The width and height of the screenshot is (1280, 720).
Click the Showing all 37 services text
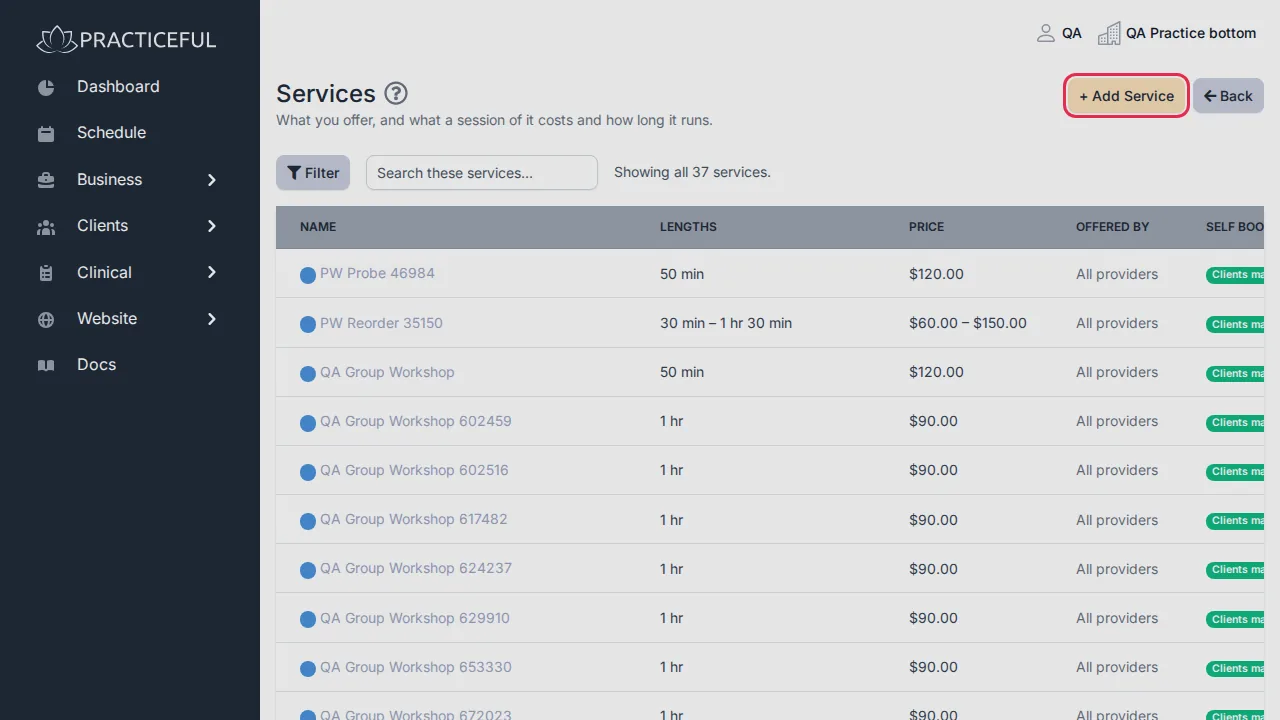692,172
